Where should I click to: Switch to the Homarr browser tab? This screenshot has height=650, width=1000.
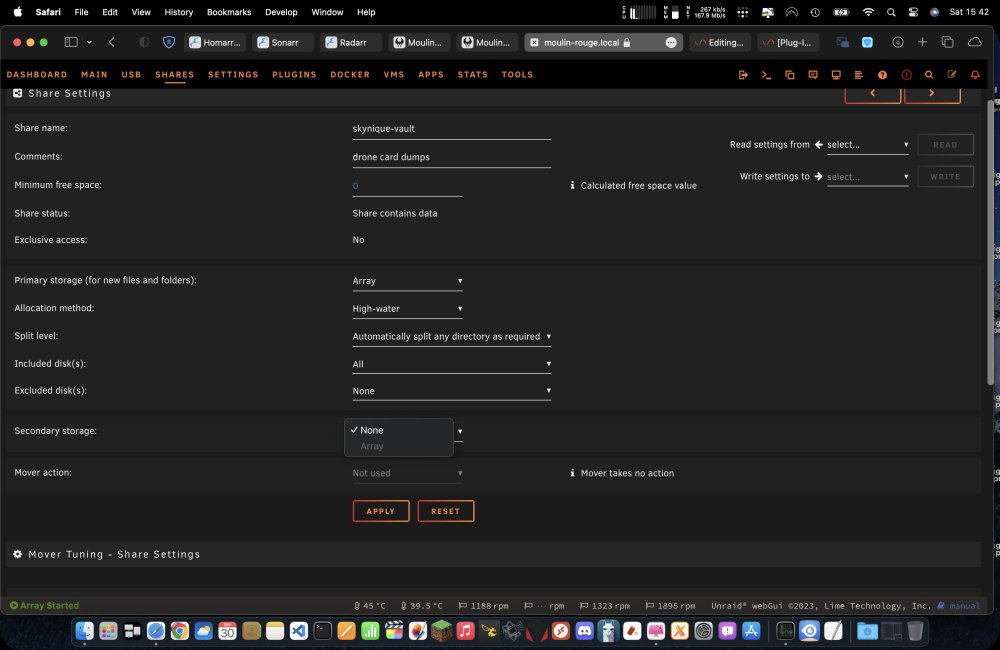pyautogui.click(x=215, y=43)
